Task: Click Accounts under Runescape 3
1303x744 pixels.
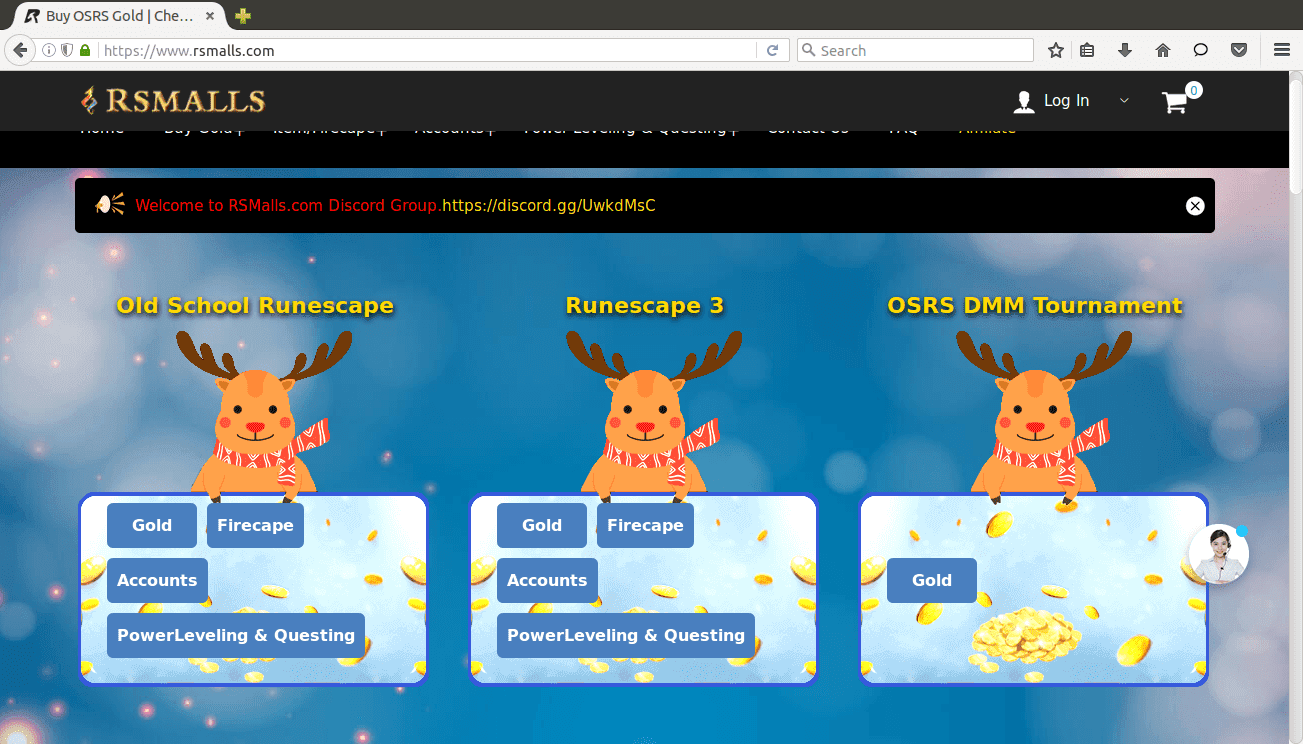Action: click(x=547, y=580)
